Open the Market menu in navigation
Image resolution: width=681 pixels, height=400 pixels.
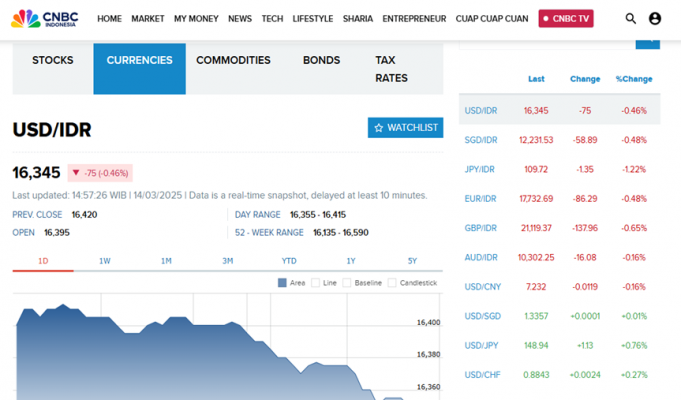[148, 18]
